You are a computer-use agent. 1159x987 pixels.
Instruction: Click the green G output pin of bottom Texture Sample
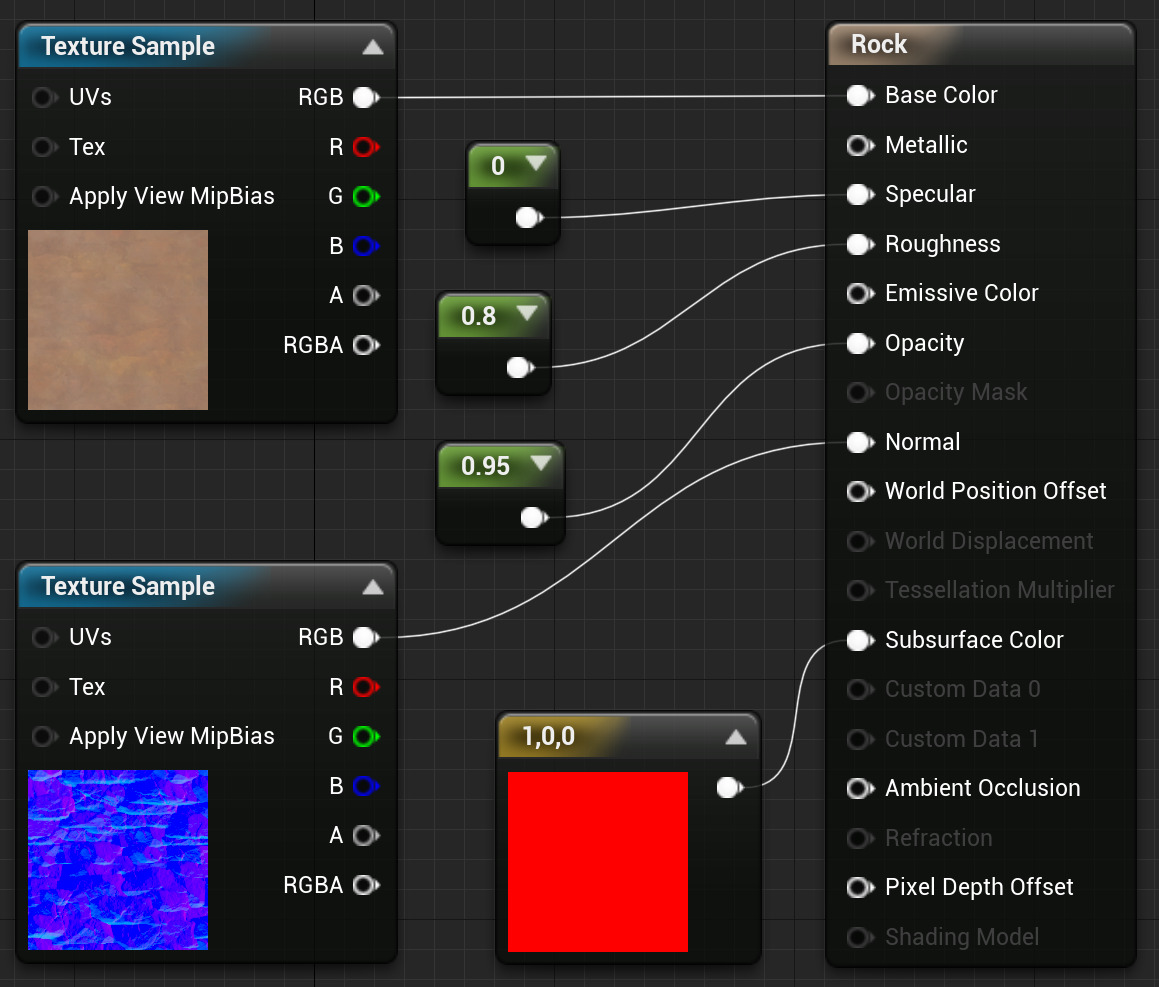[364, 737]
